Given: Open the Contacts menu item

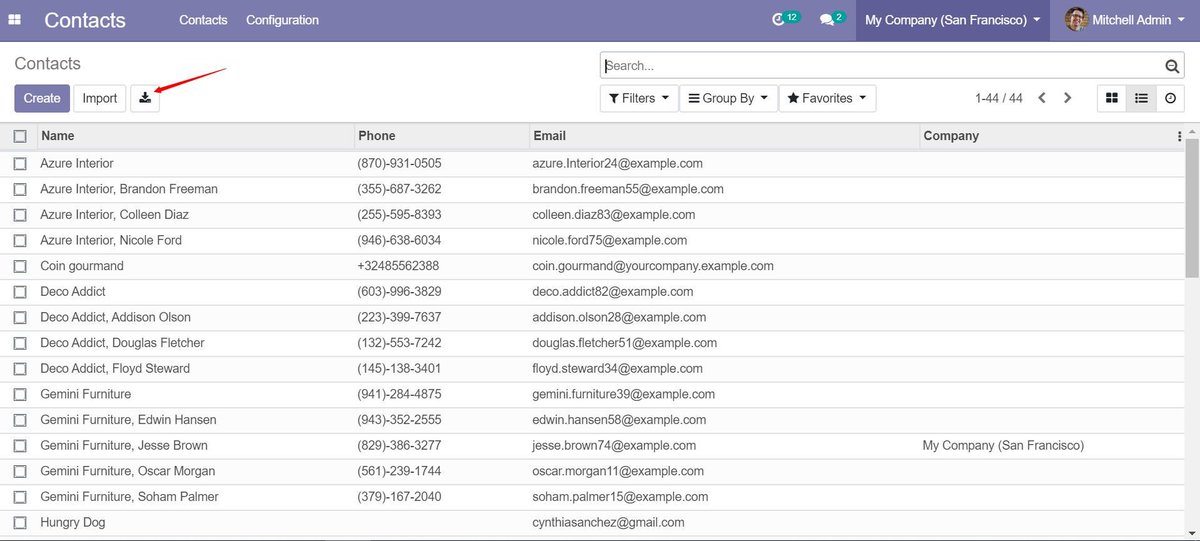Looking at the screenshot, I should [x=203, y=20].
